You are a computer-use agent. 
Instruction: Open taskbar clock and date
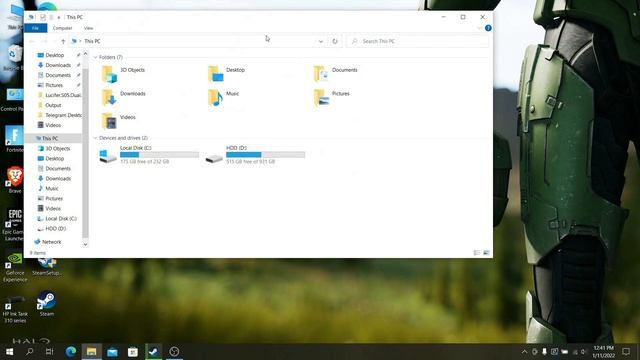[x=603, y=351]
